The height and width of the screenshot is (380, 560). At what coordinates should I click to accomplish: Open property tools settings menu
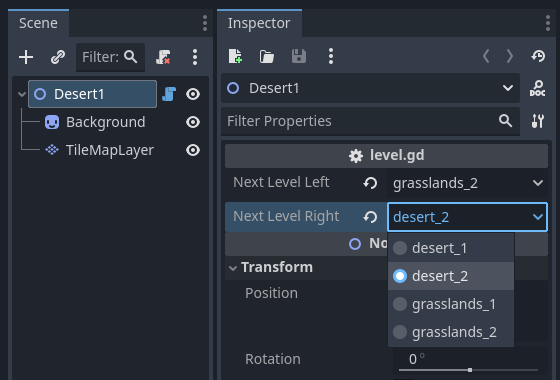click(x=538, y=121)
